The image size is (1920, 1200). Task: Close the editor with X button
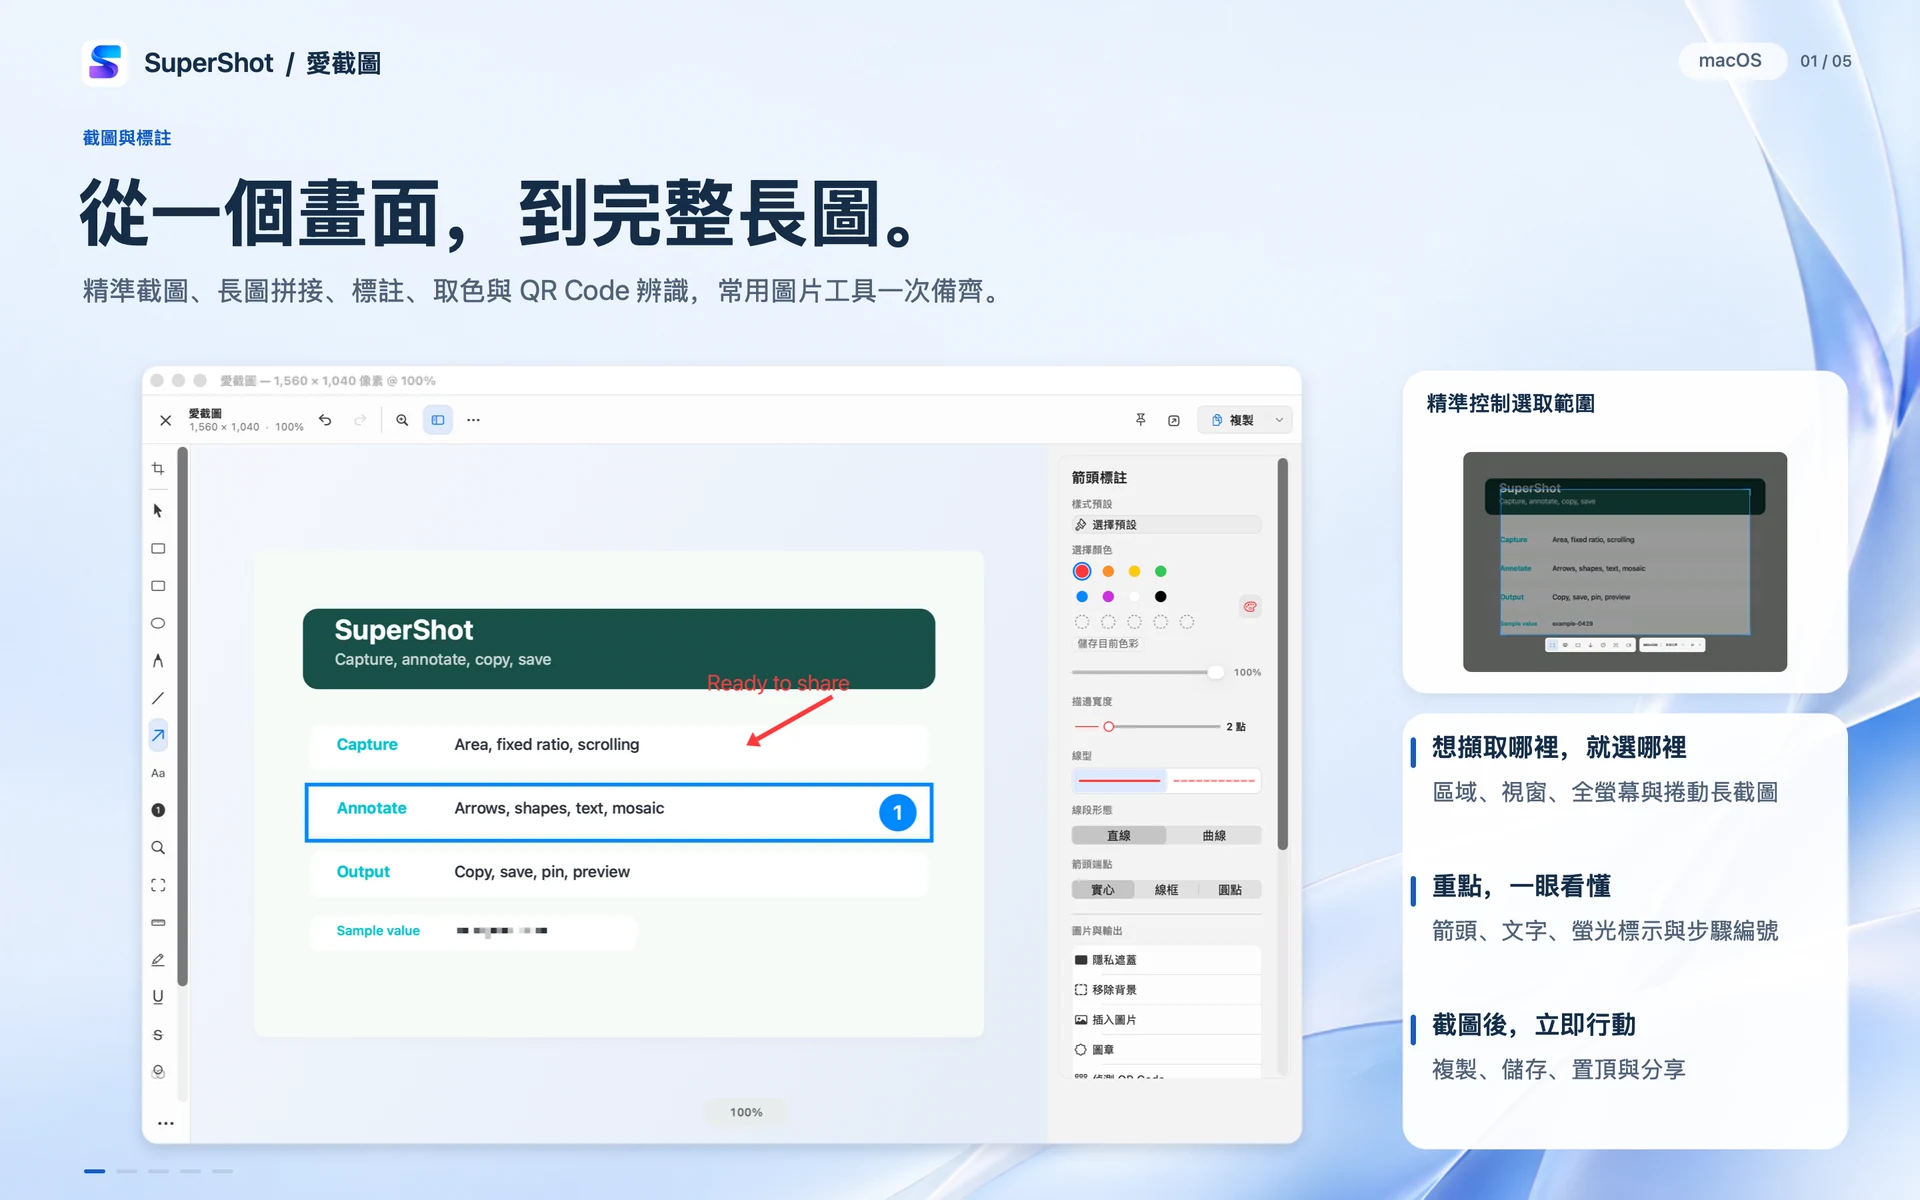coord(166,420)
